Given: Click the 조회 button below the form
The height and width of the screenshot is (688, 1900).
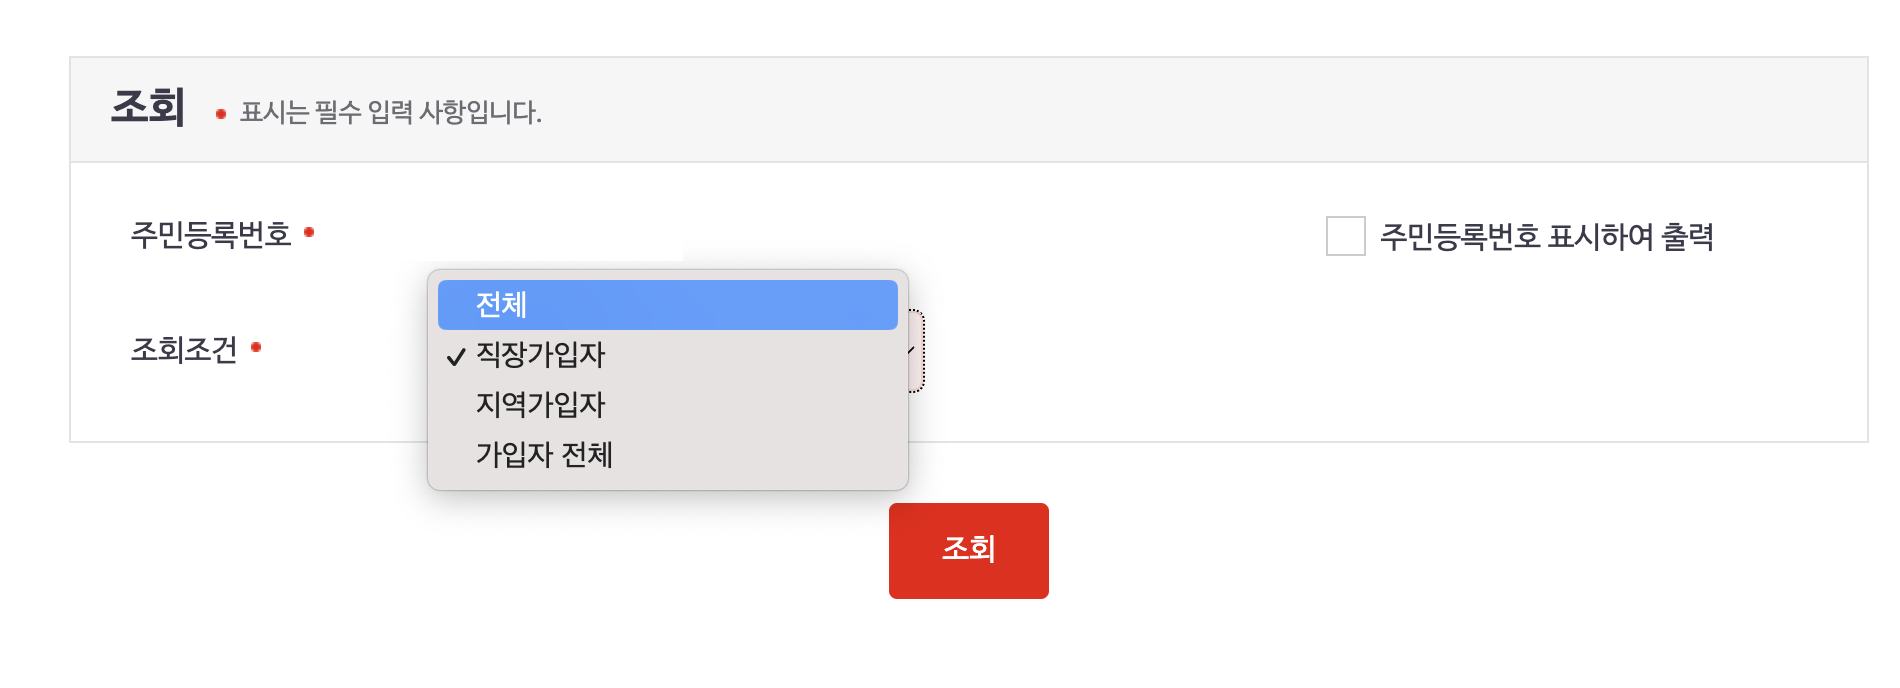Looking at the screenshot, I should [967, 550].
